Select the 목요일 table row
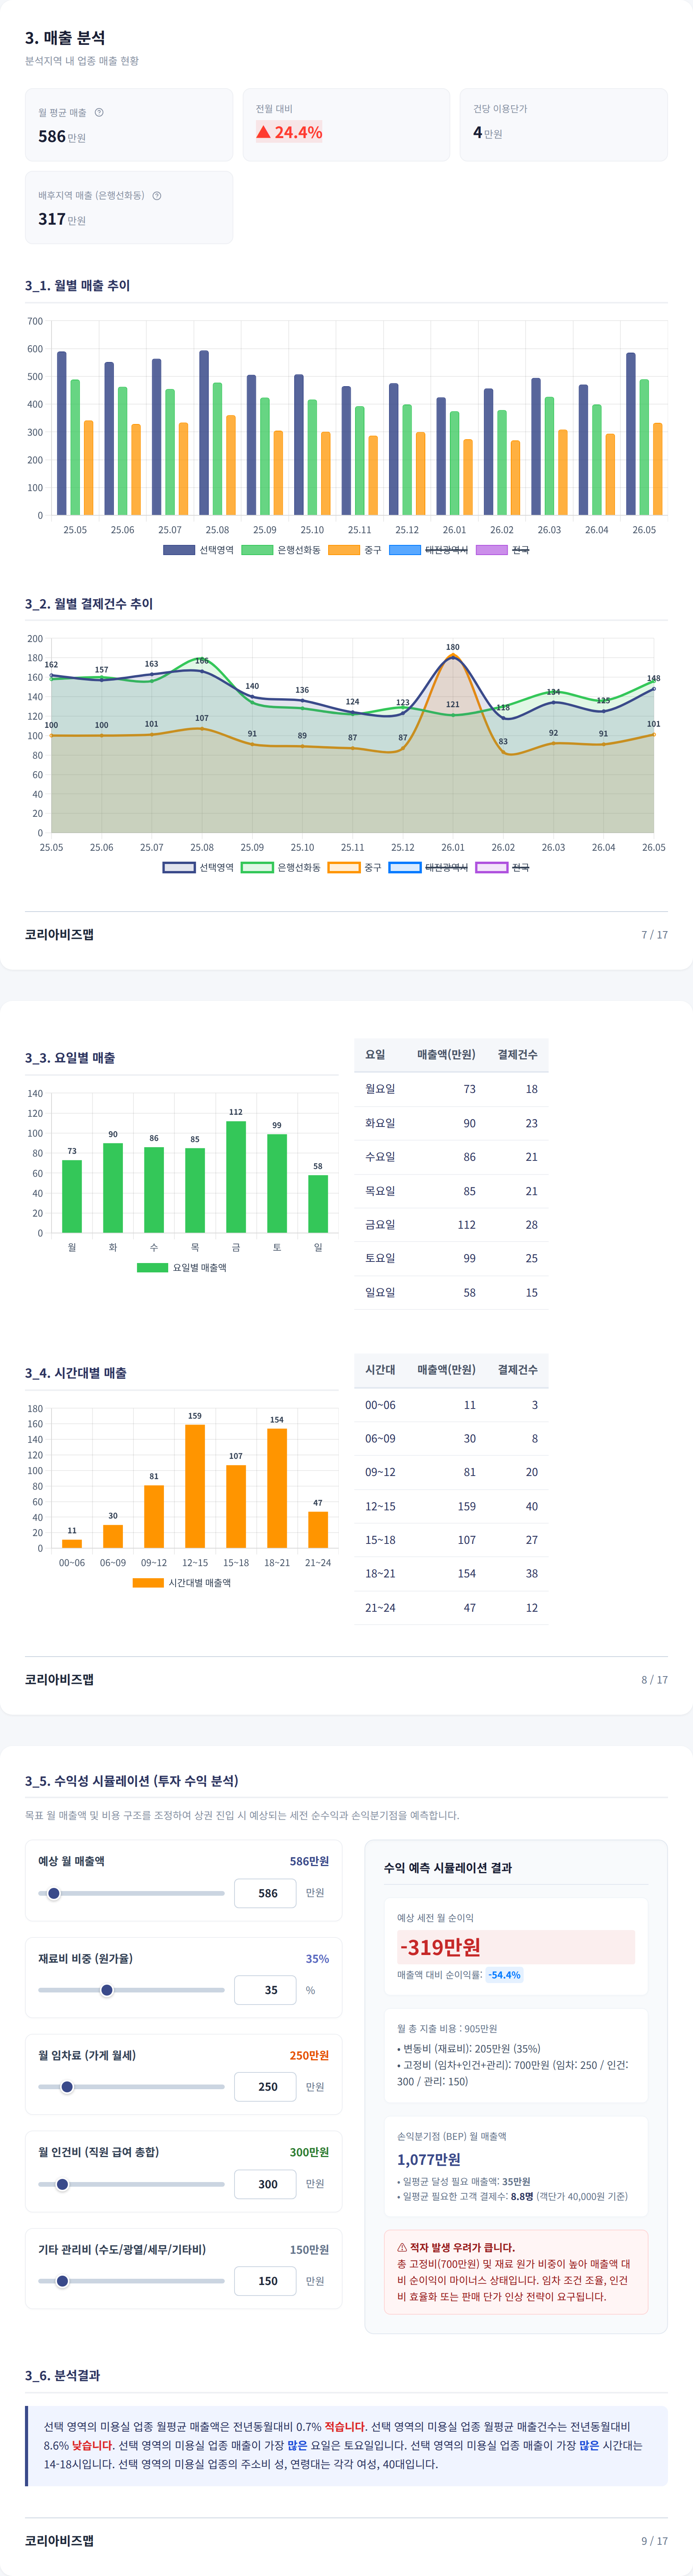The width and height of the screenshot is (693, 2576). tap(451, 1191)
